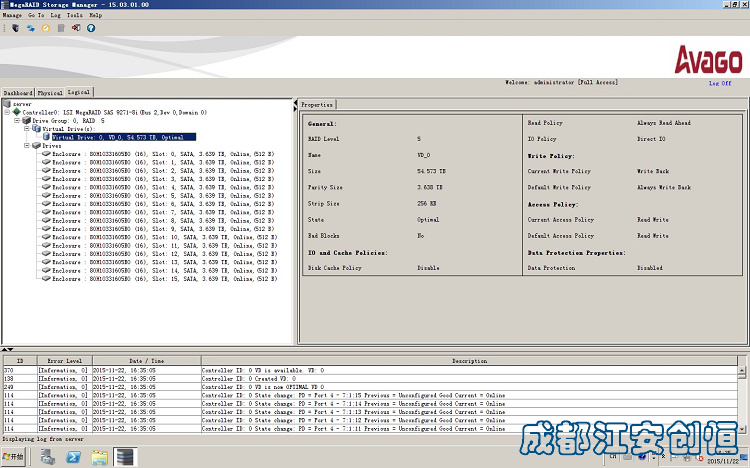
Task: Click the grayed-out database toolbar icon
Action: click(x=61, y=28)
